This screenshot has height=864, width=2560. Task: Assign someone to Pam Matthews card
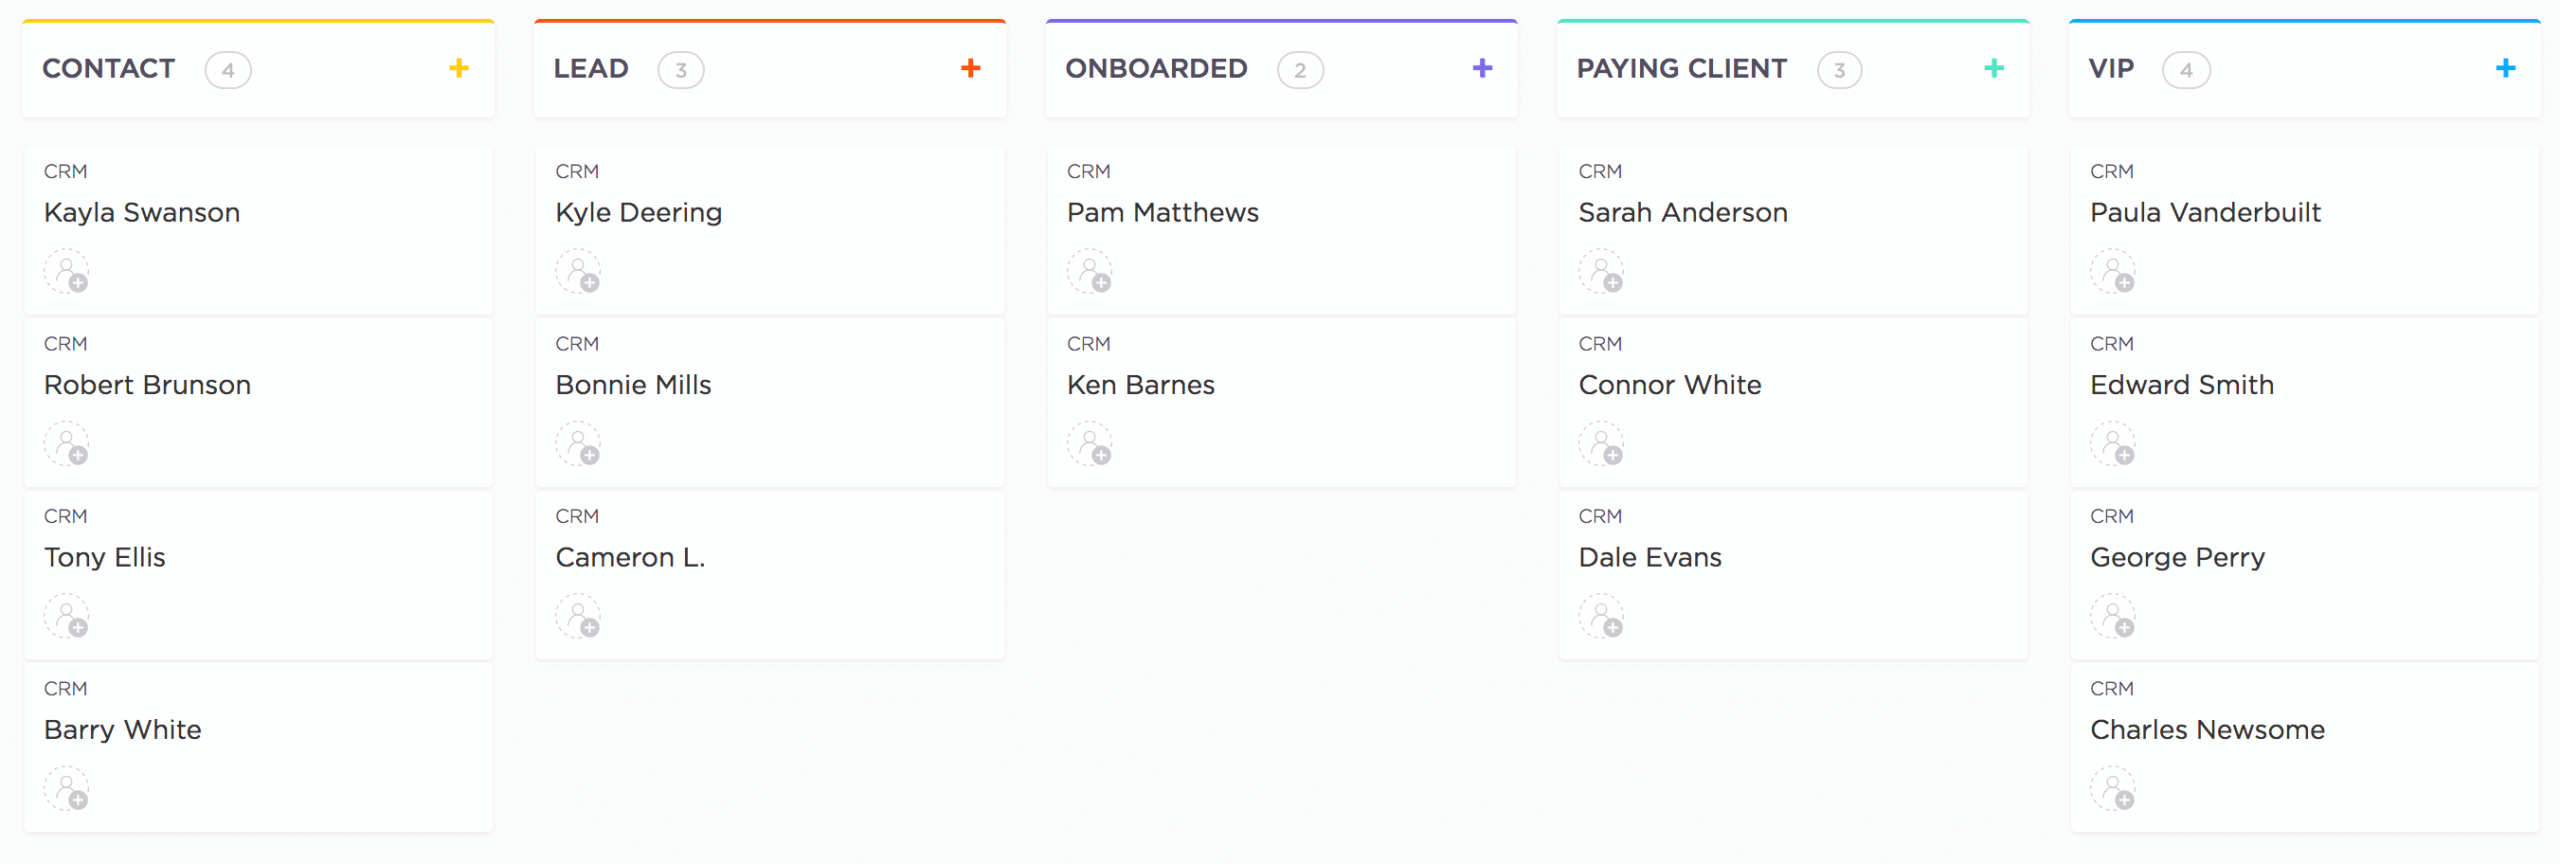click(x=1090, y=272)
